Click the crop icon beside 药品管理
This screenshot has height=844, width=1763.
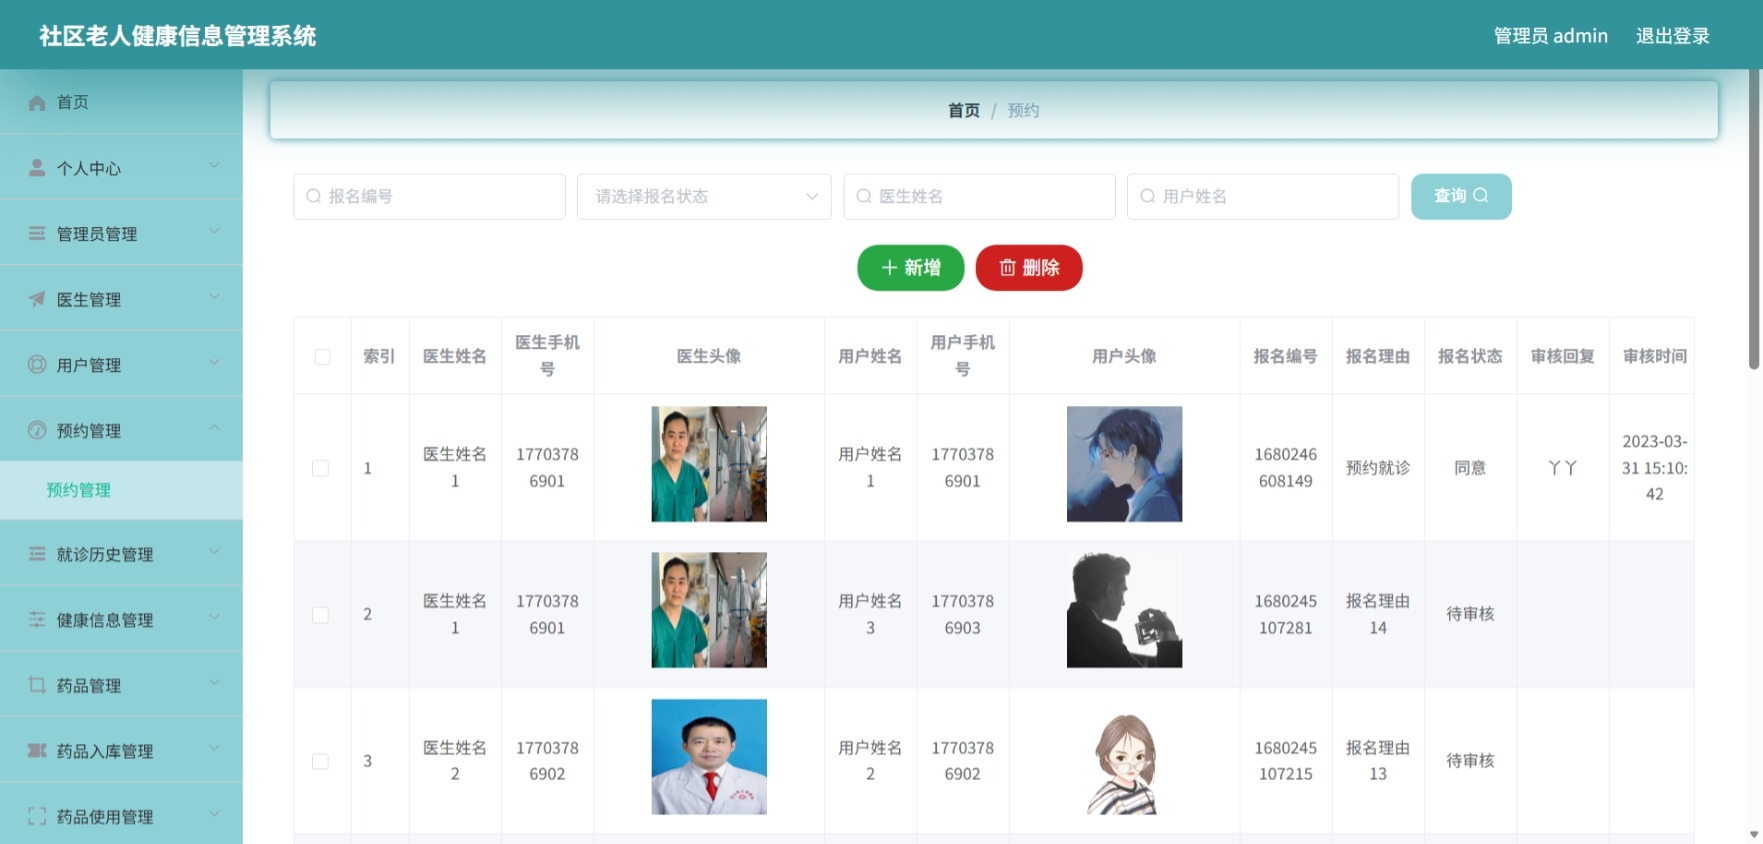coord(37,685)
